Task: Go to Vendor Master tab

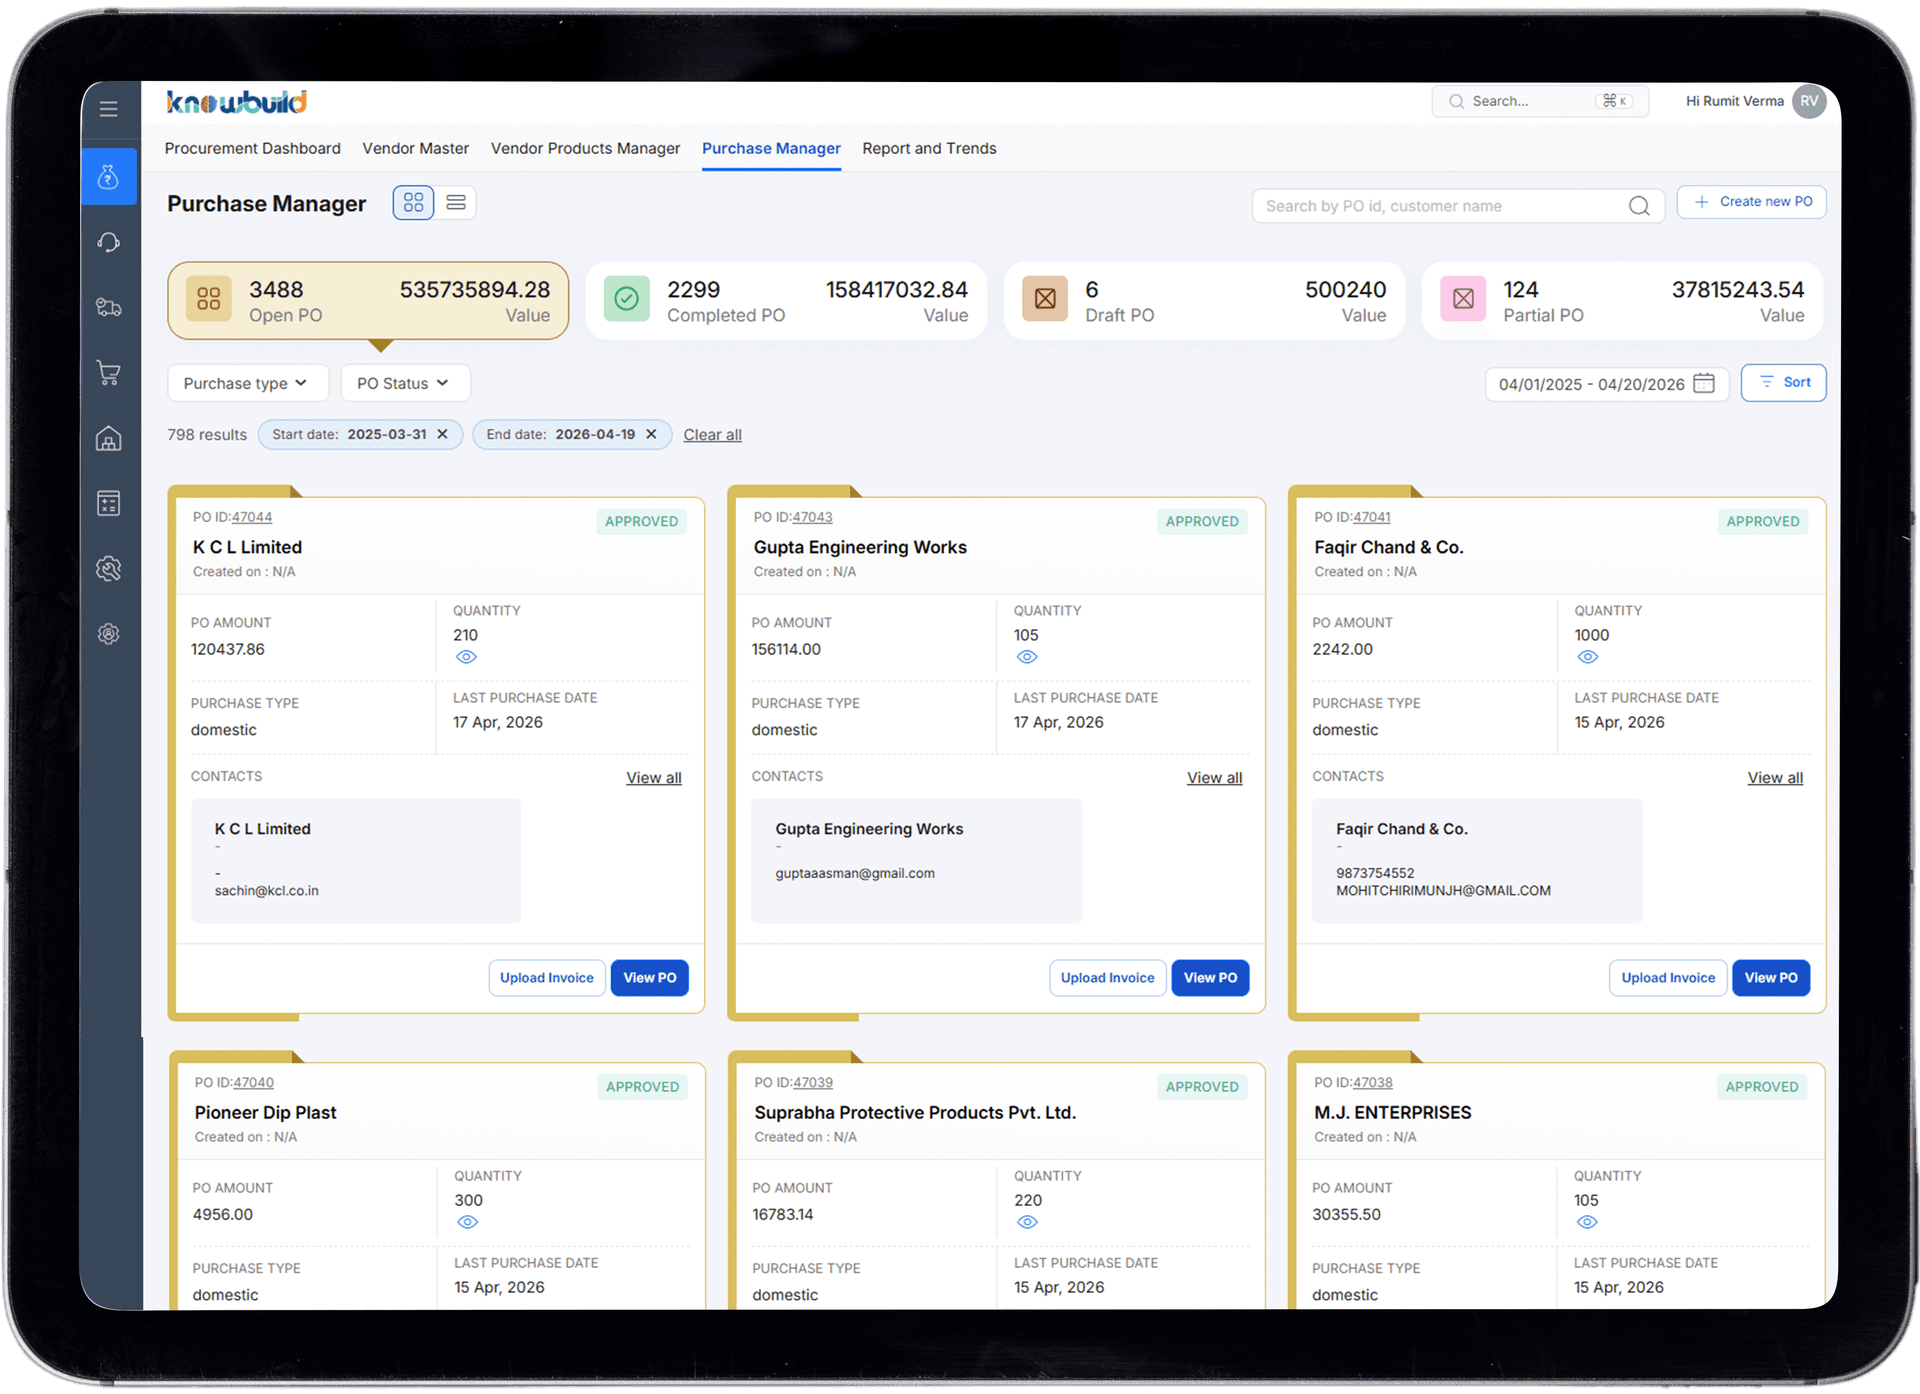Action: pos(415,148)
